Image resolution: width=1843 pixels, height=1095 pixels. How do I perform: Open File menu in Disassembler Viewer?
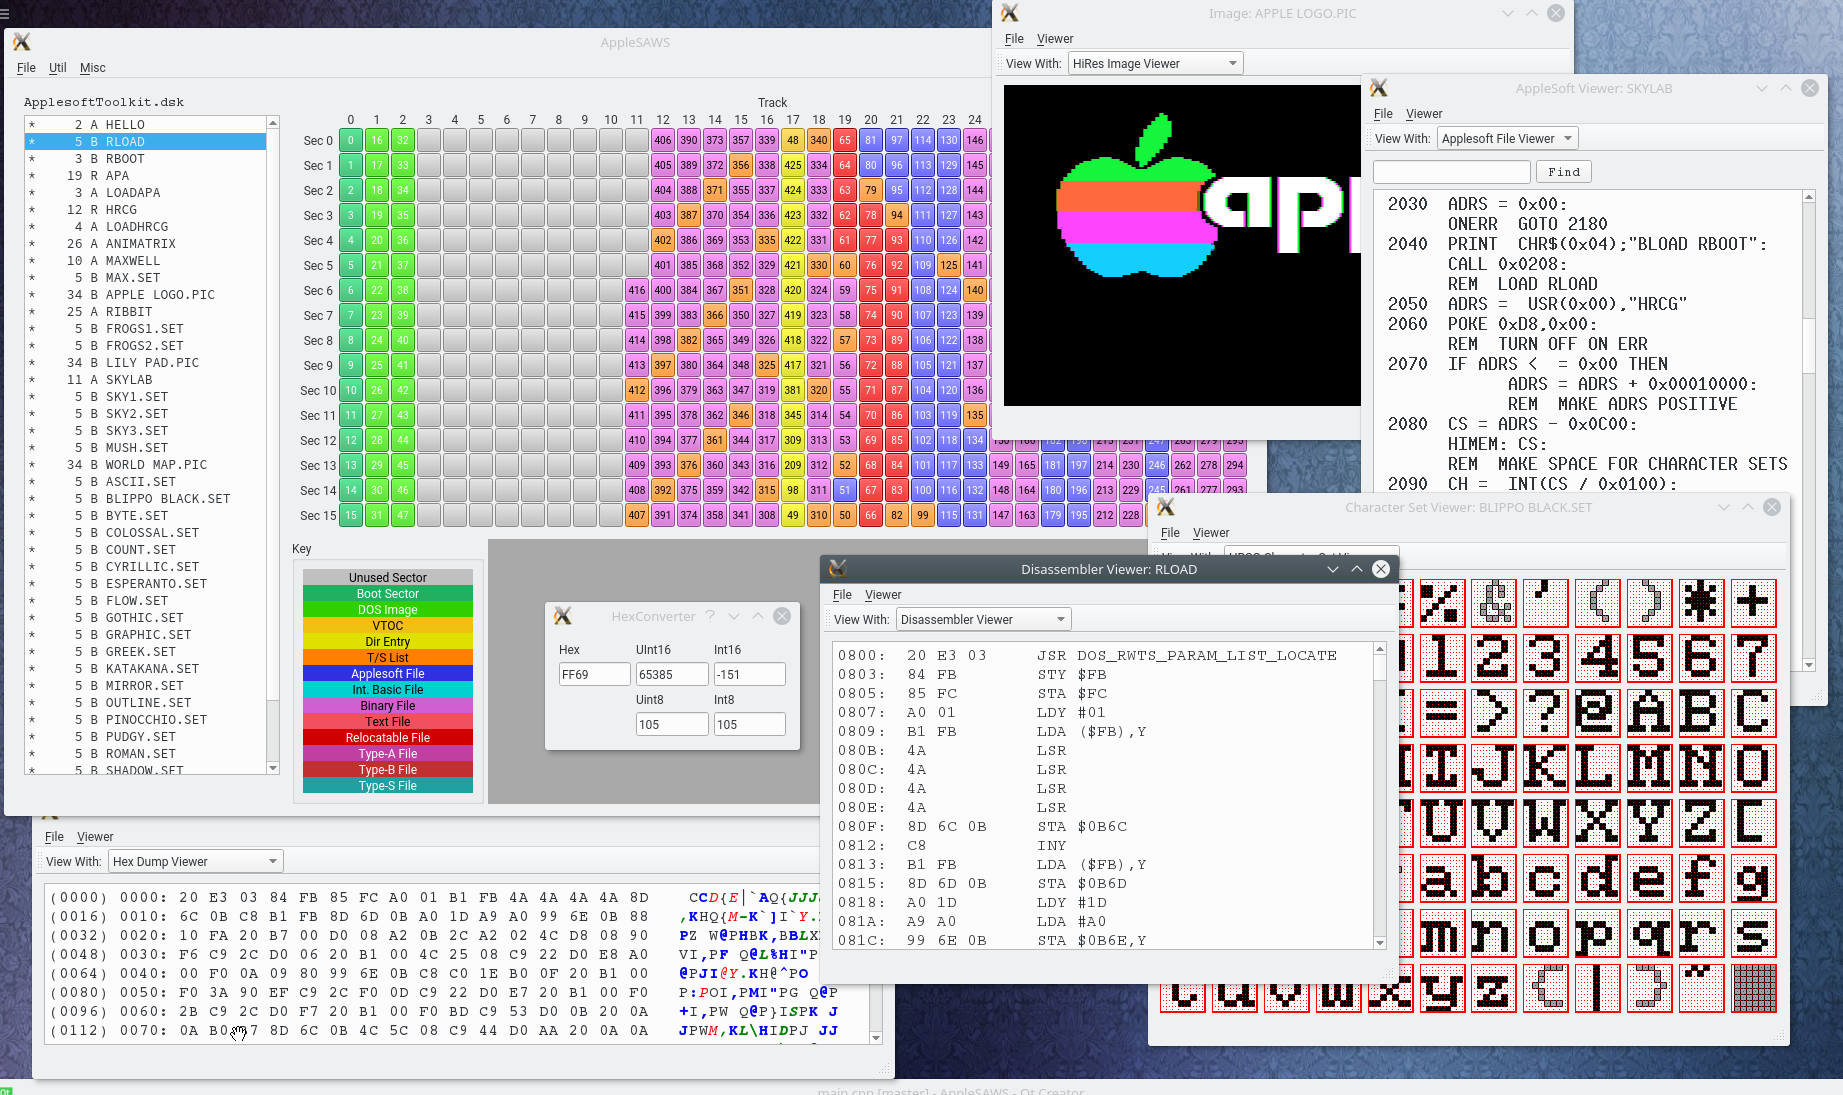842,594
